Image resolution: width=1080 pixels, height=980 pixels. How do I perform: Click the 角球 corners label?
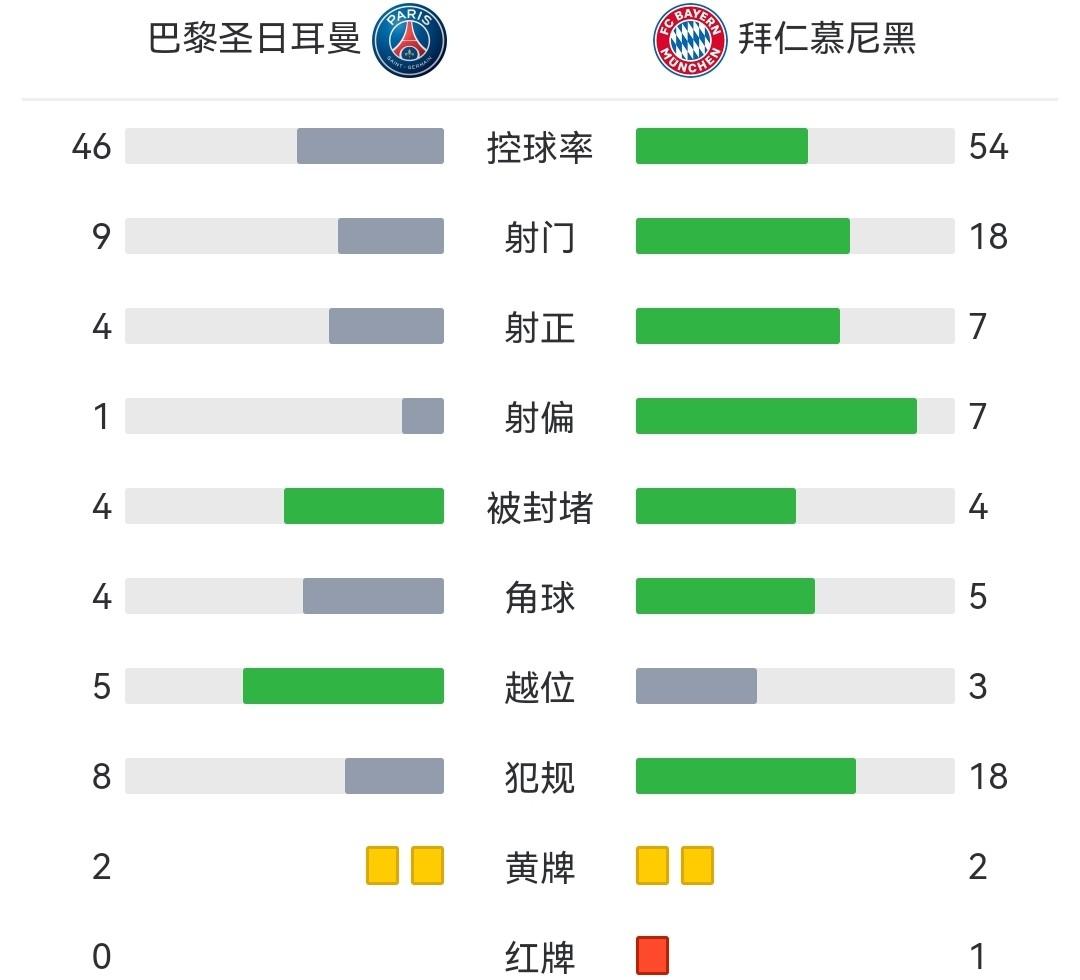pyautogui.click(x=540, y=597)
